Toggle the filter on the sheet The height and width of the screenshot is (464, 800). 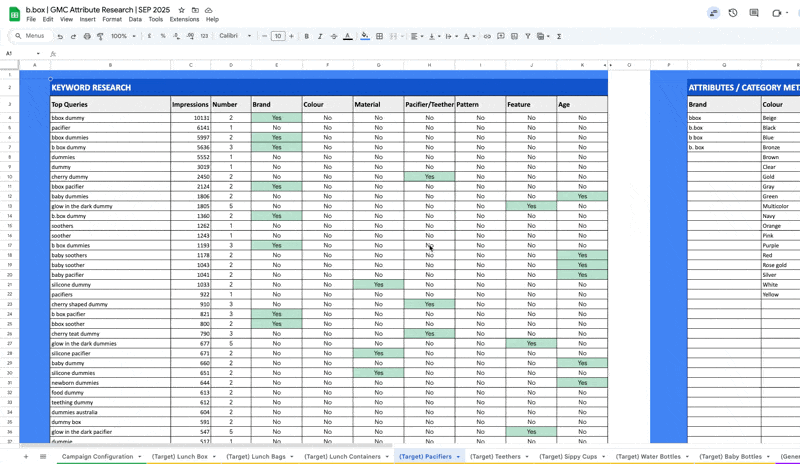pos(528,36)
